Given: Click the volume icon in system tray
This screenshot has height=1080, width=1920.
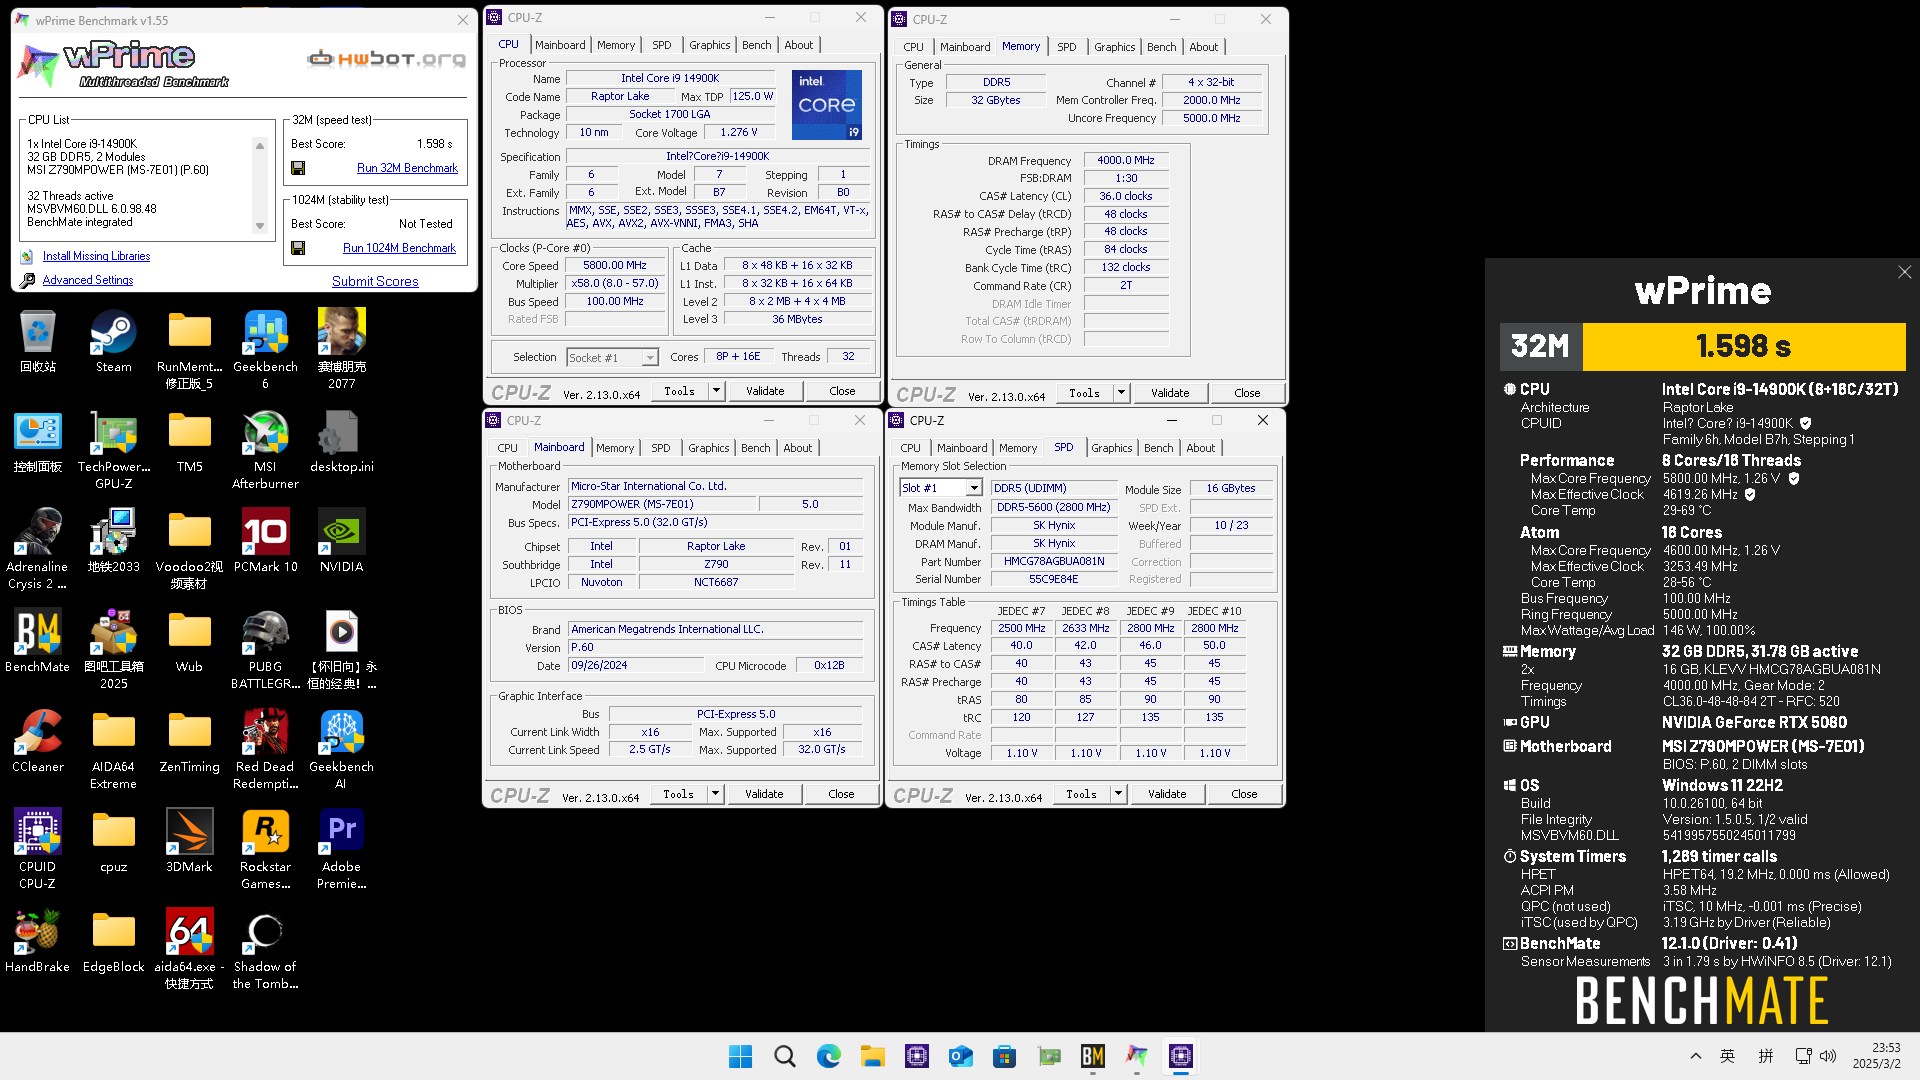Looking at the screenshot, I should [x=1828, y=1056].
